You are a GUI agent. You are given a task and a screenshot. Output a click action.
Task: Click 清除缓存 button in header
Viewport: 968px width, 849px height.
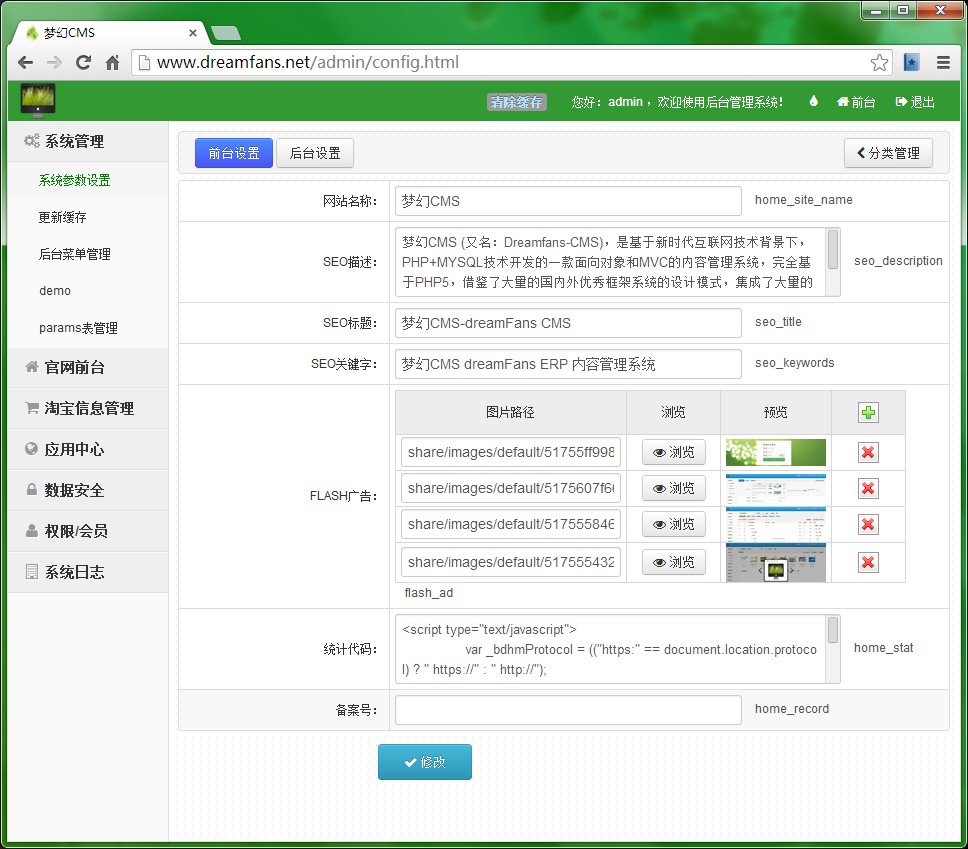[517, 102]
